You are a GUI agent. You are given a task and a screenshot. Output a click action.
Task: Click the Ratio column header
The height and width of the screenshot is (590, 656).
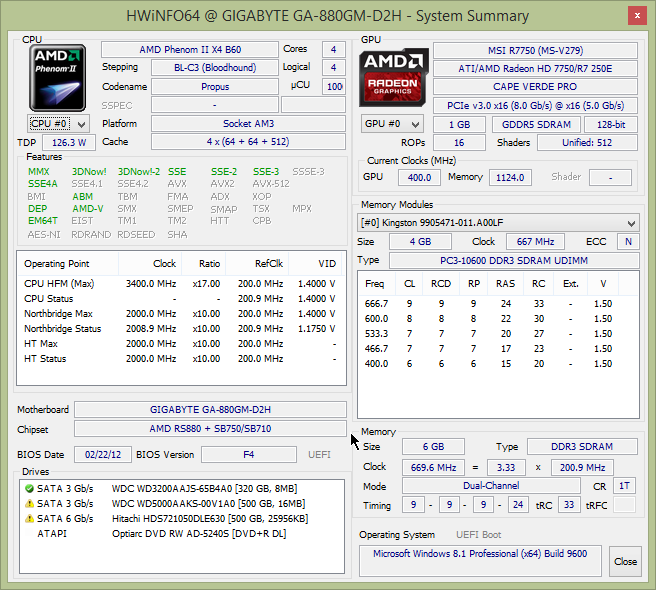[204, 264]
